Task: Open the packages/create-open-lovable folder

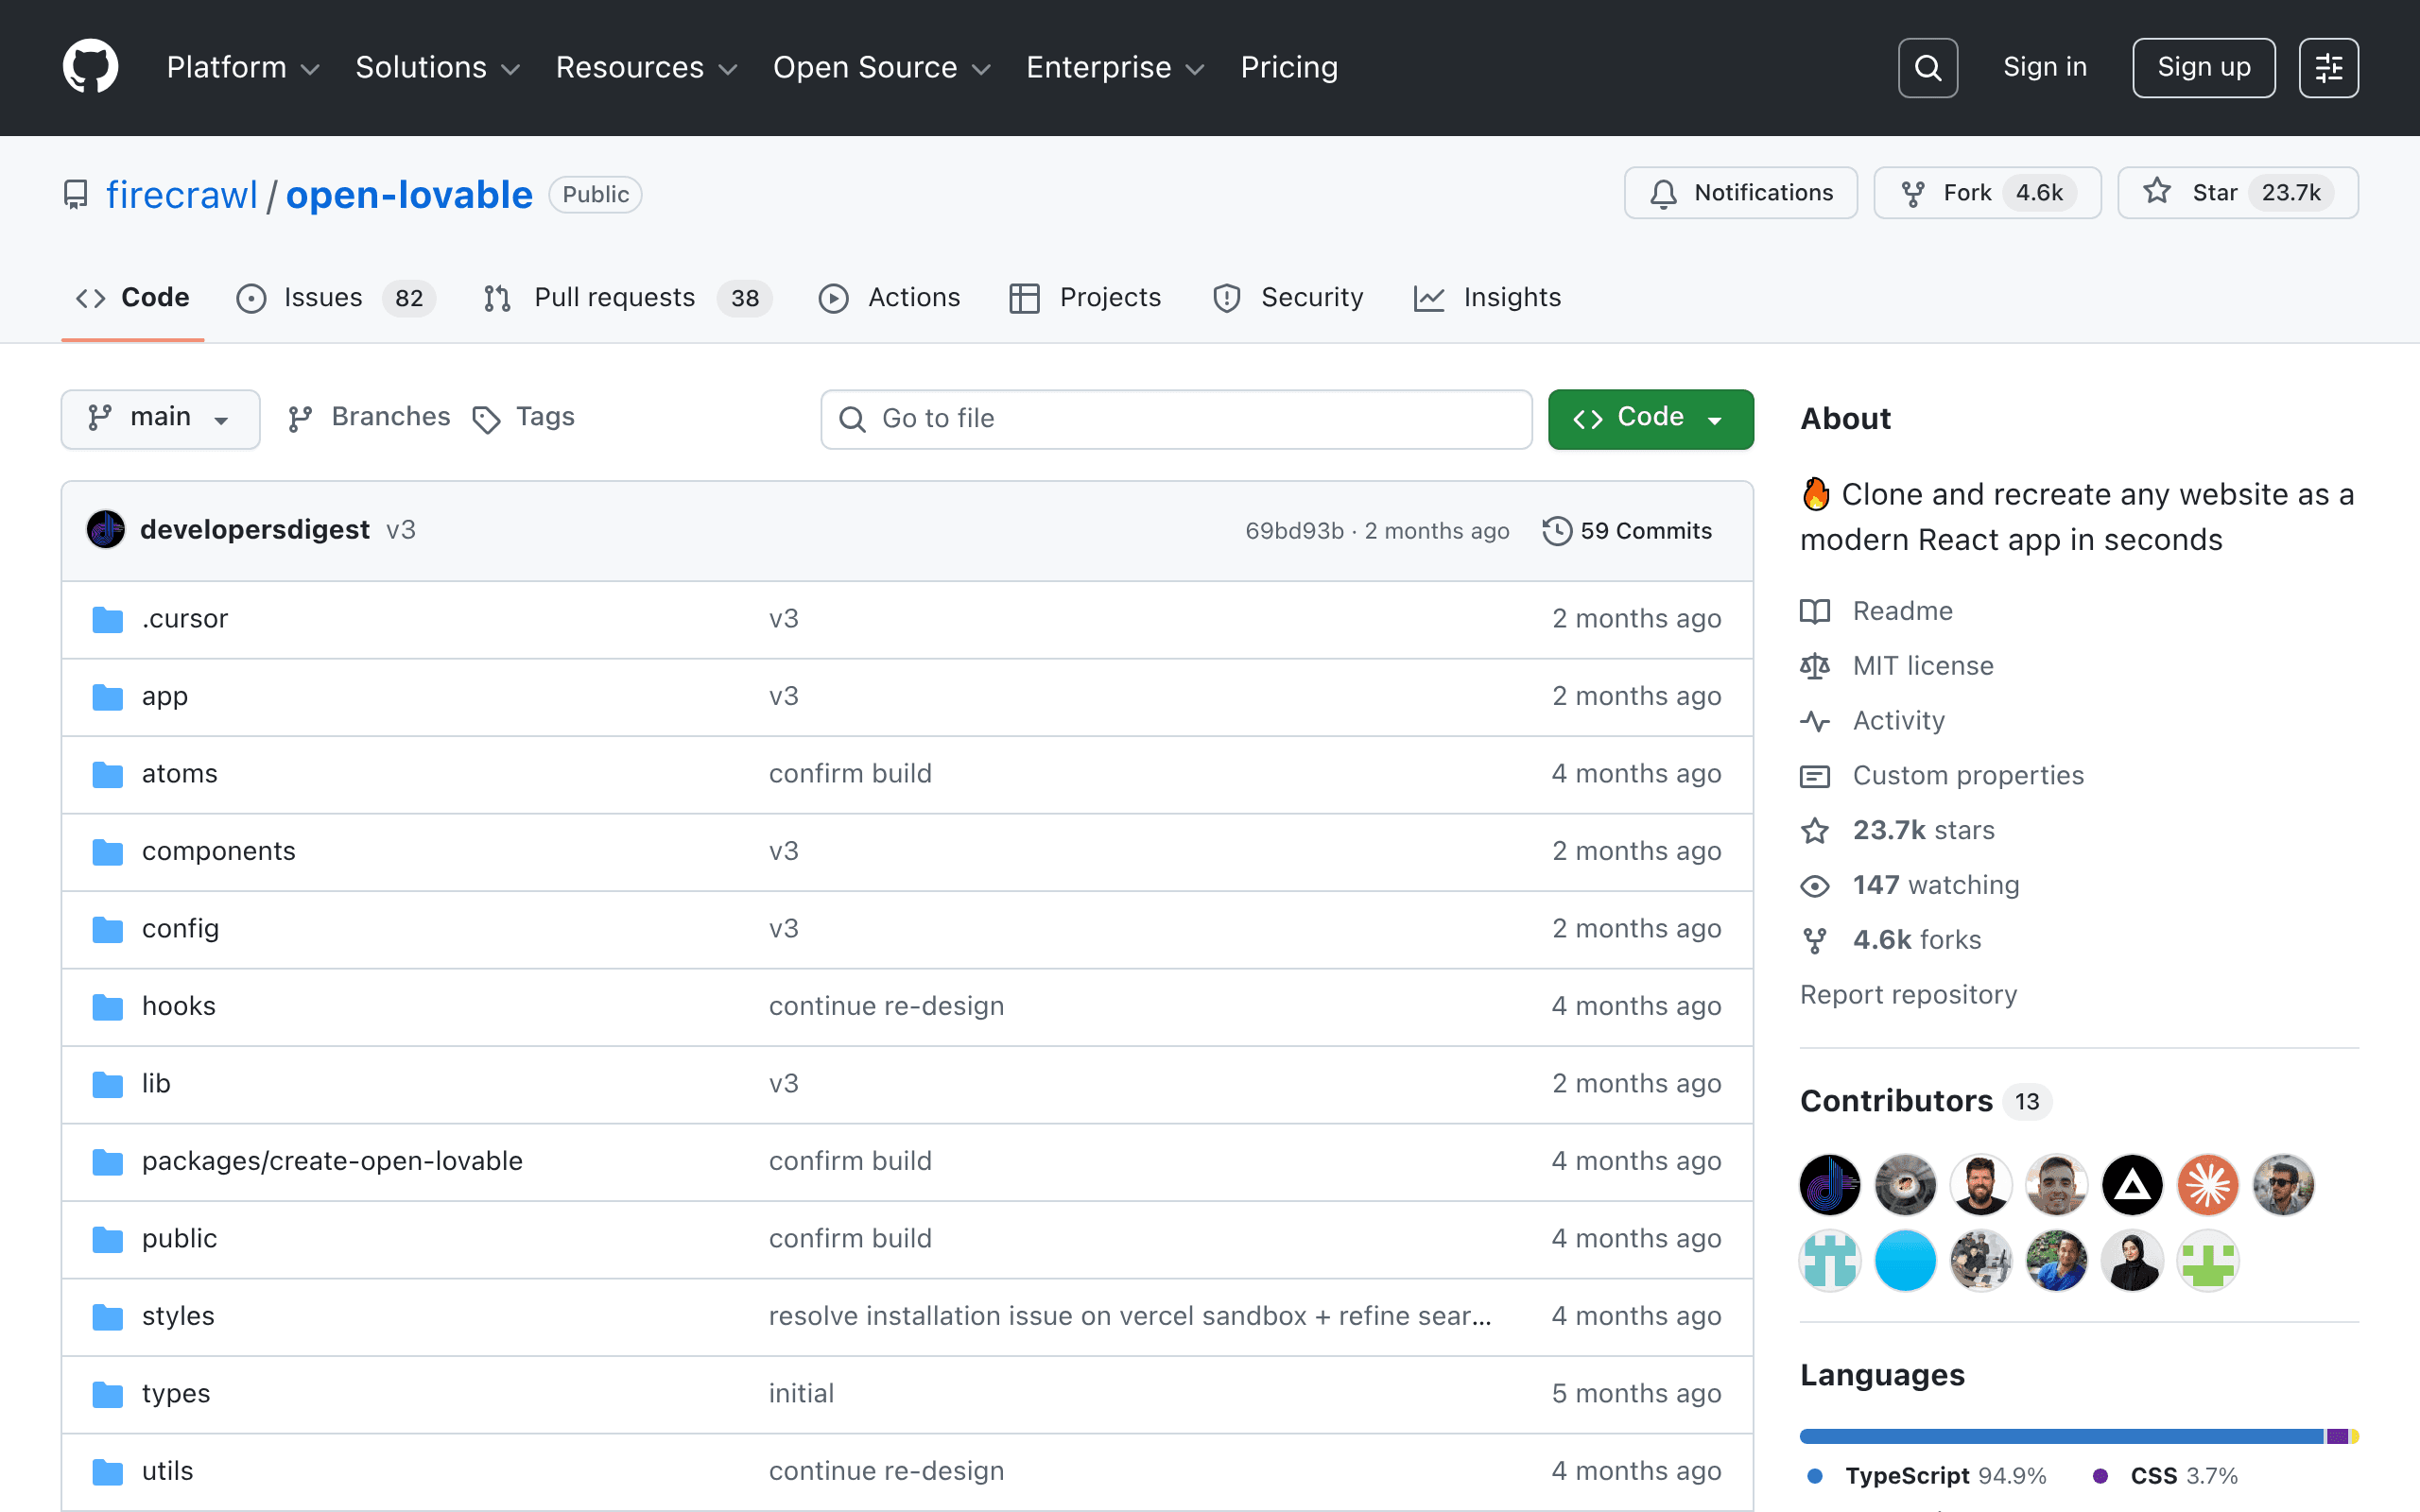Action: [x=332, y=1162]
